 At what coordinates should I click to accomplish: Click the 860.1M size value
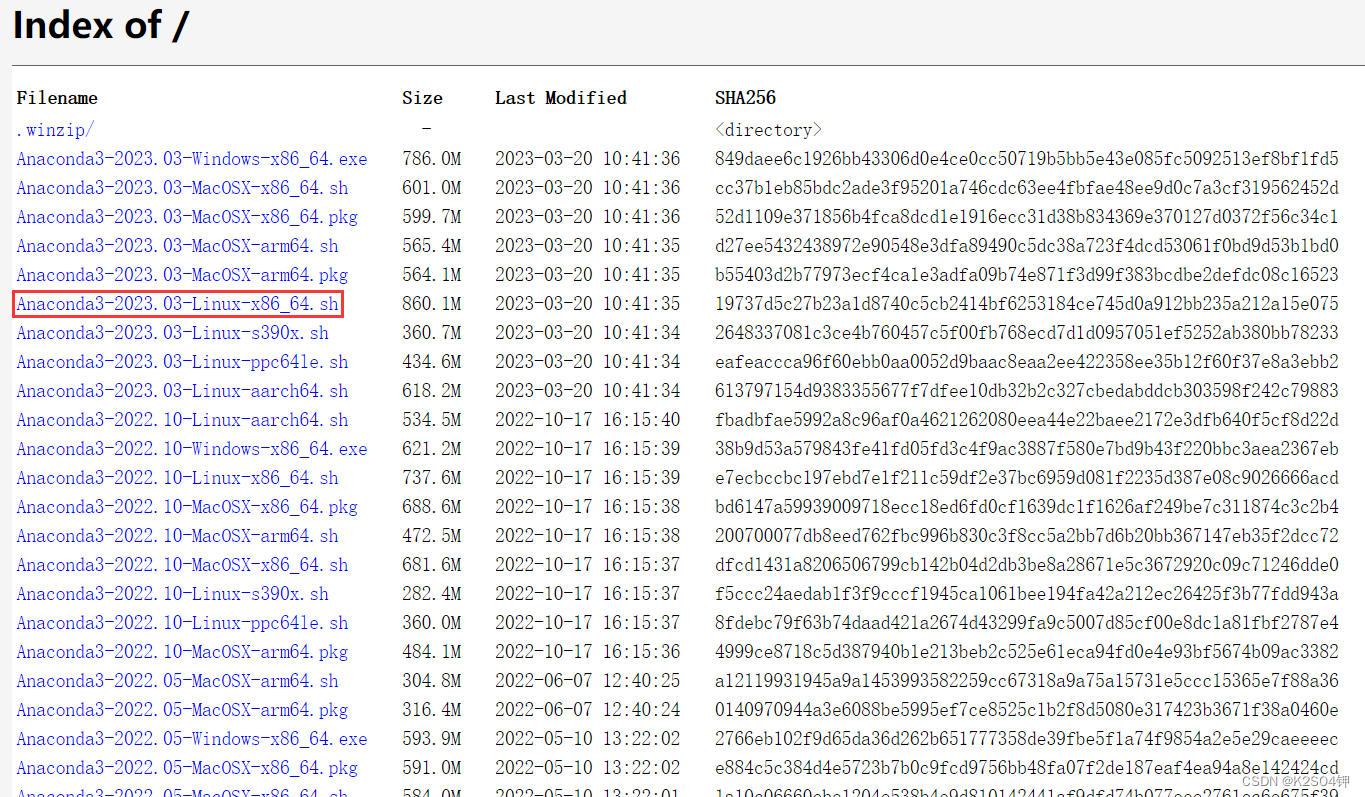click(x=431, y=304)
